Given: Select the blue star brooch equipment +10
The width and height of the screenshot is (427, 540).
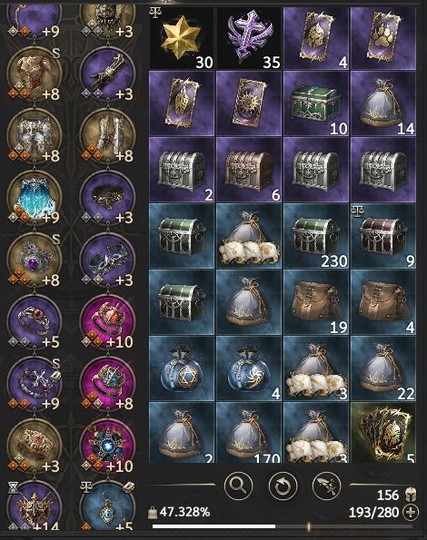Looking at the screenshot, I should [108, 446].
